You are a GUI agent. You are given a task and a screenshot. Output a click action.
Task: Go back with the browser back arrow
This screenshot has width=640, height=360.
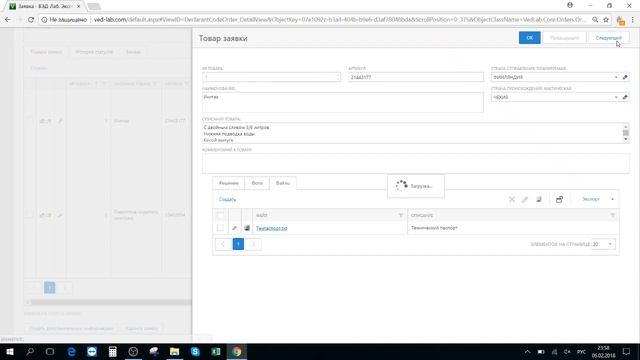tap(8, 20)
